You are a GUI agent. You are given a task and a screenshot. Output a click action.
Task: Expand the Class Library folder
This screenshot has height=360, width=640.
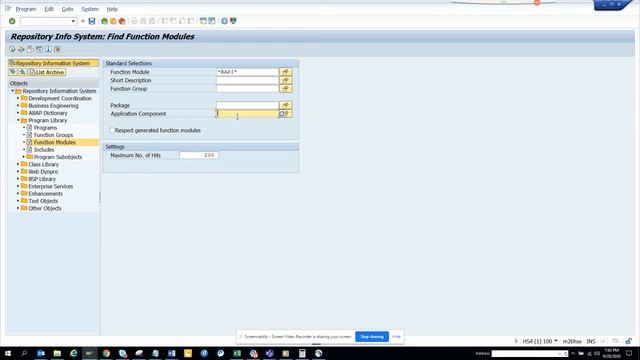[x=18, y=164]
